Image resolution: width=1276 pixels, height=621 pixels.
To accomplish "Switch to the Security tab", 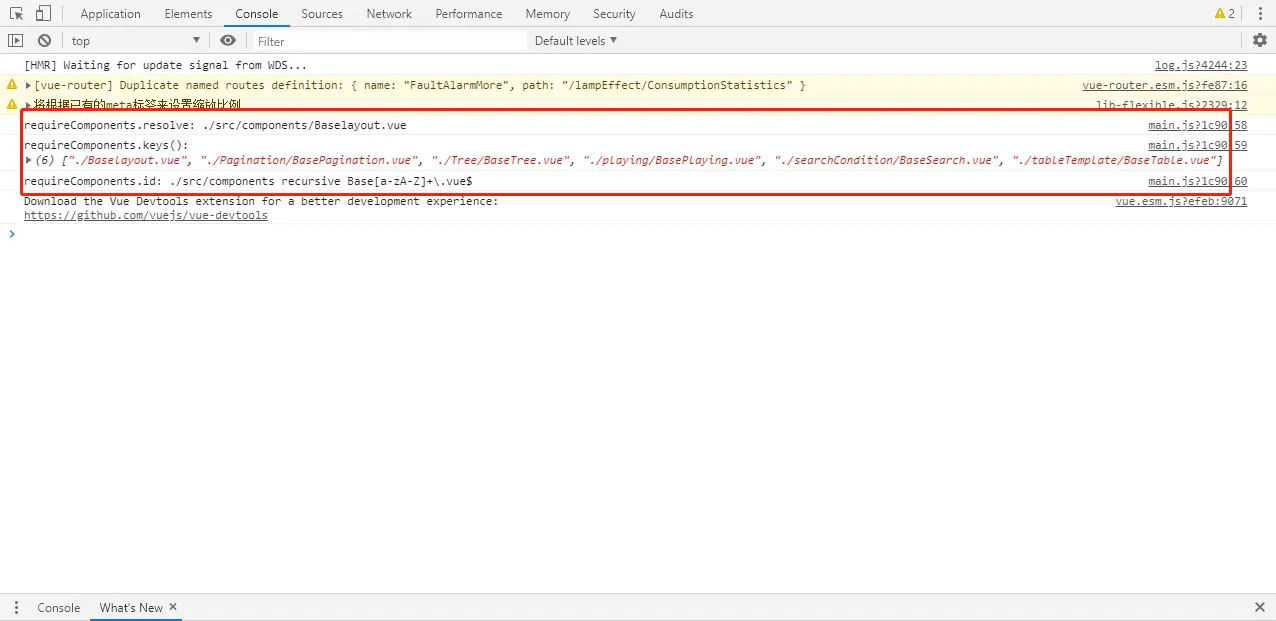I will coord(614,14).
